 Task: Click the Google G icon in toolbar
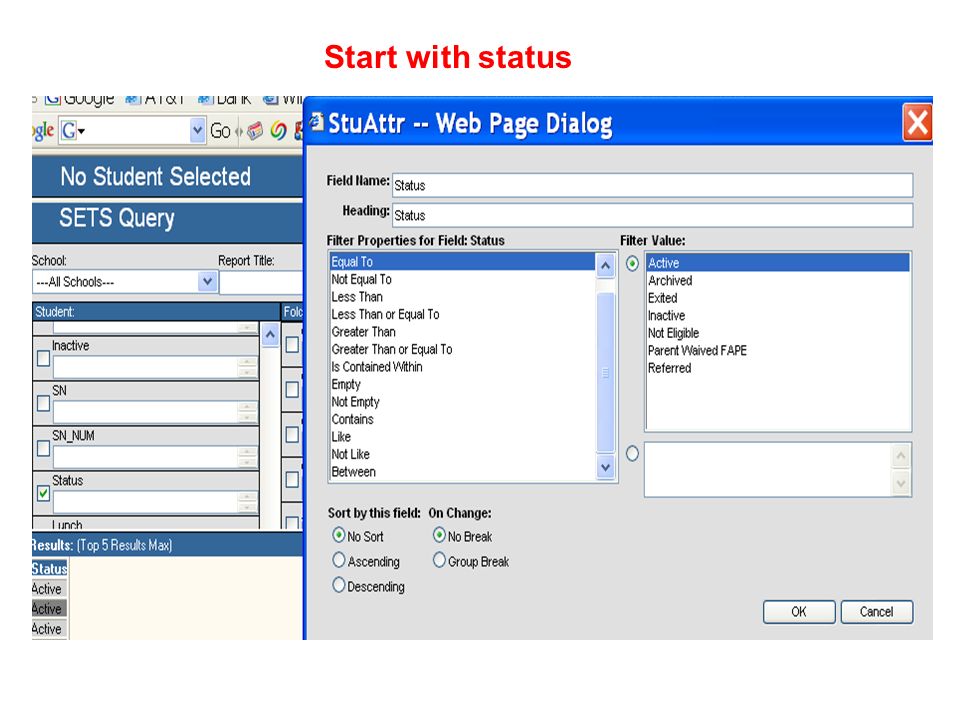tap(69, 130)
